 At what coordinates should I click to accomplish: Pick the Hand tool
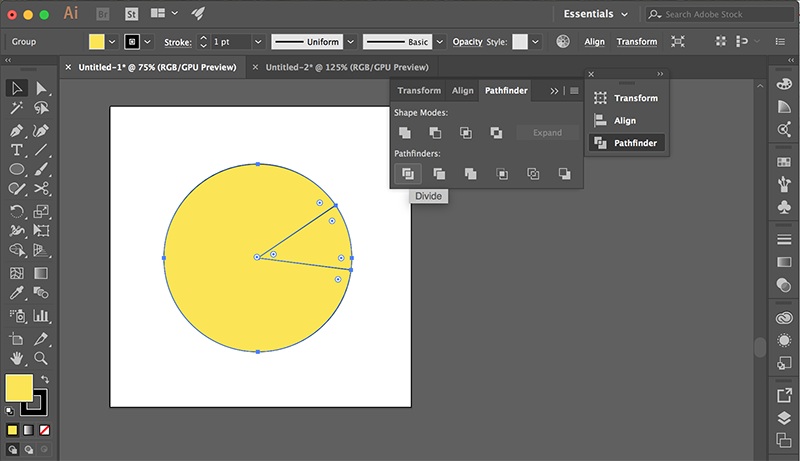click(16, 358)
